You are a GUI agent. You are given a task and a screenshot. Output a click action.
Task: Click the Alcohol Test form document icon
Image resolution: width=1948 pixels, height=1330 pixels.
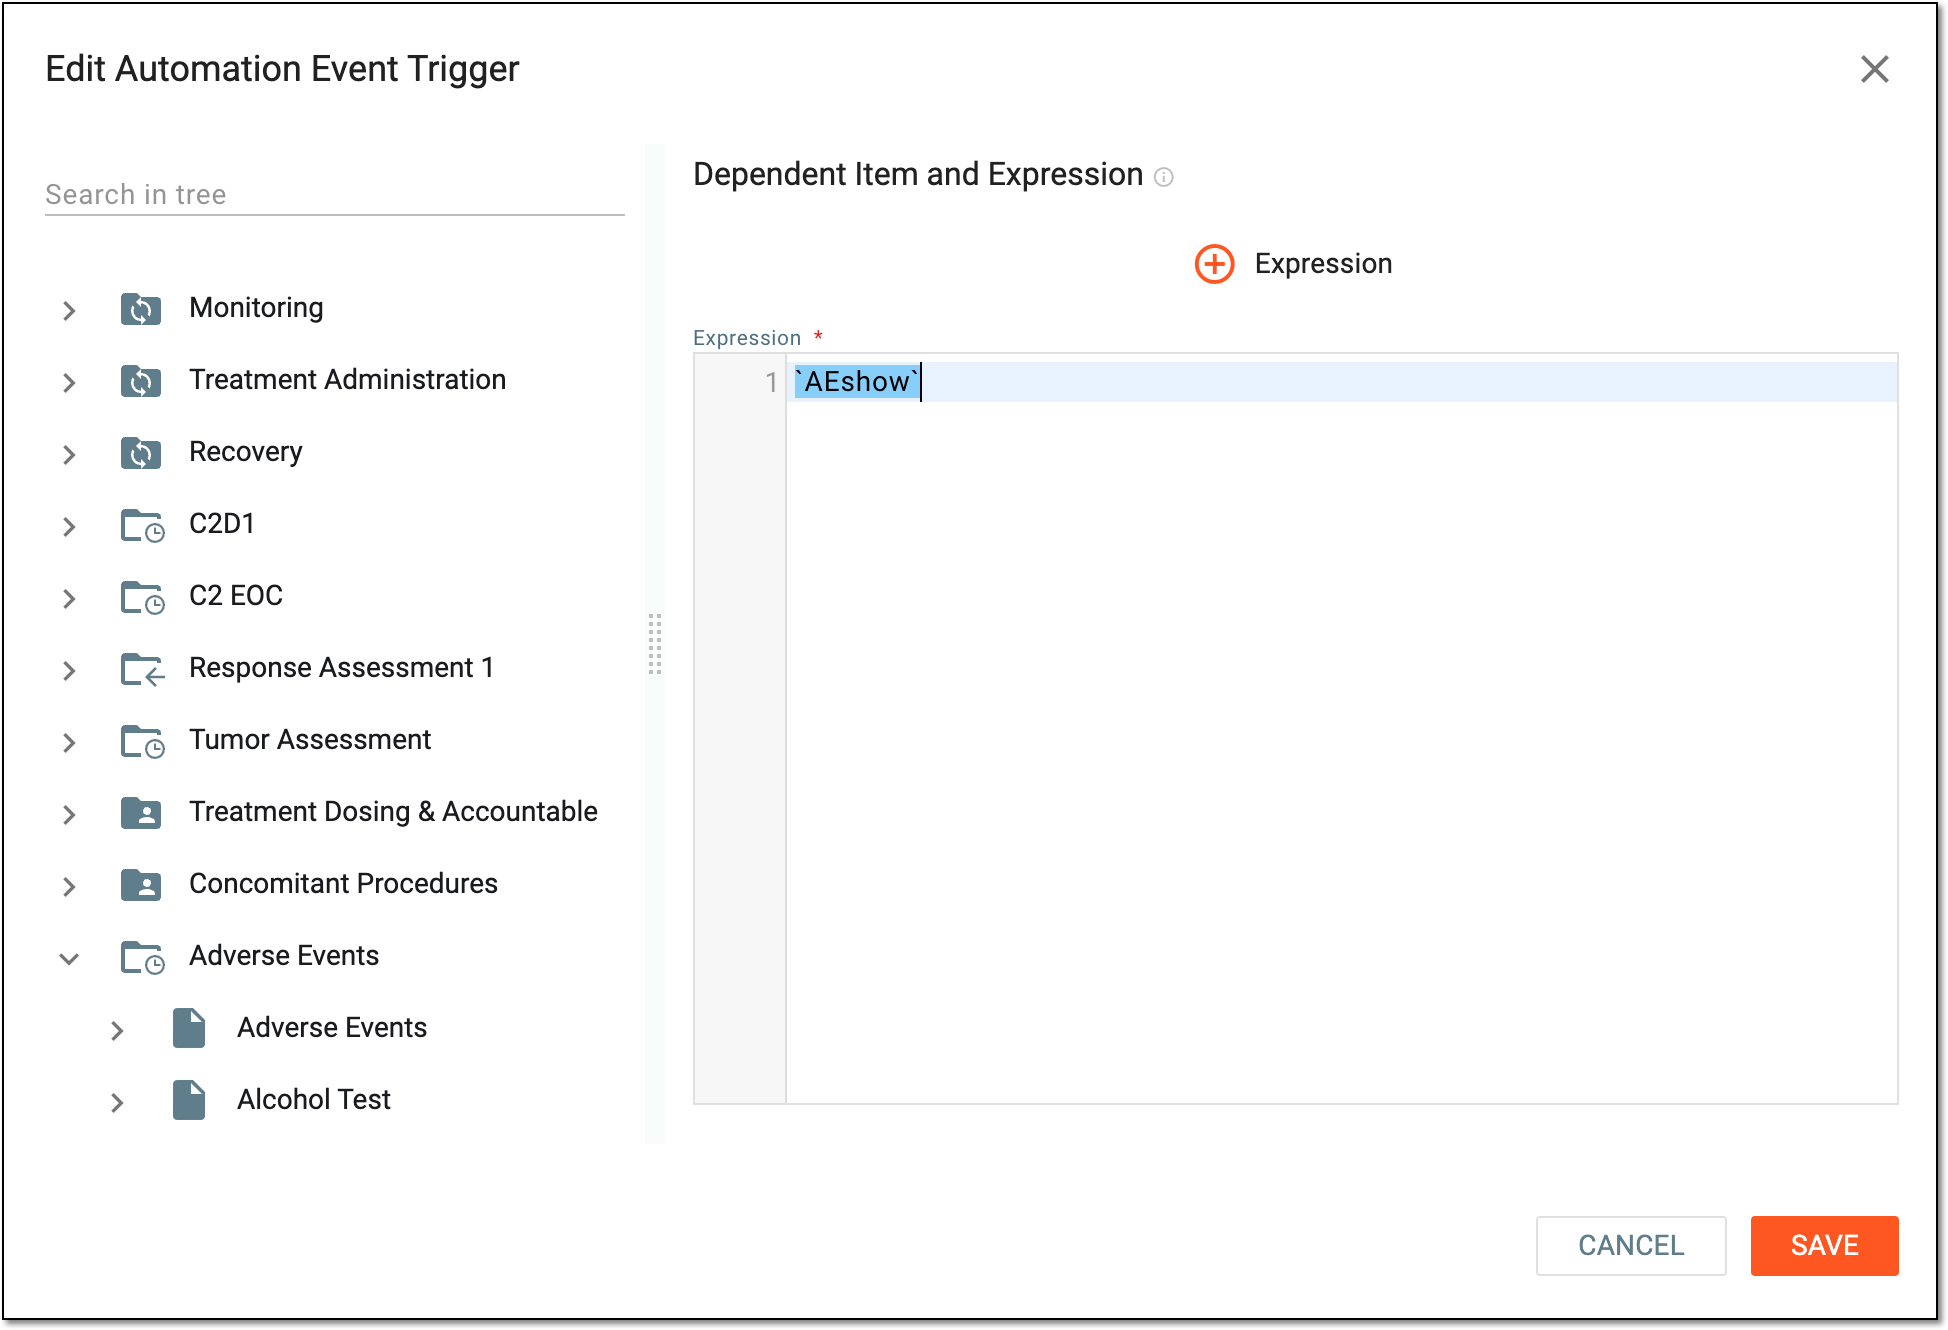pos(189,1100)
